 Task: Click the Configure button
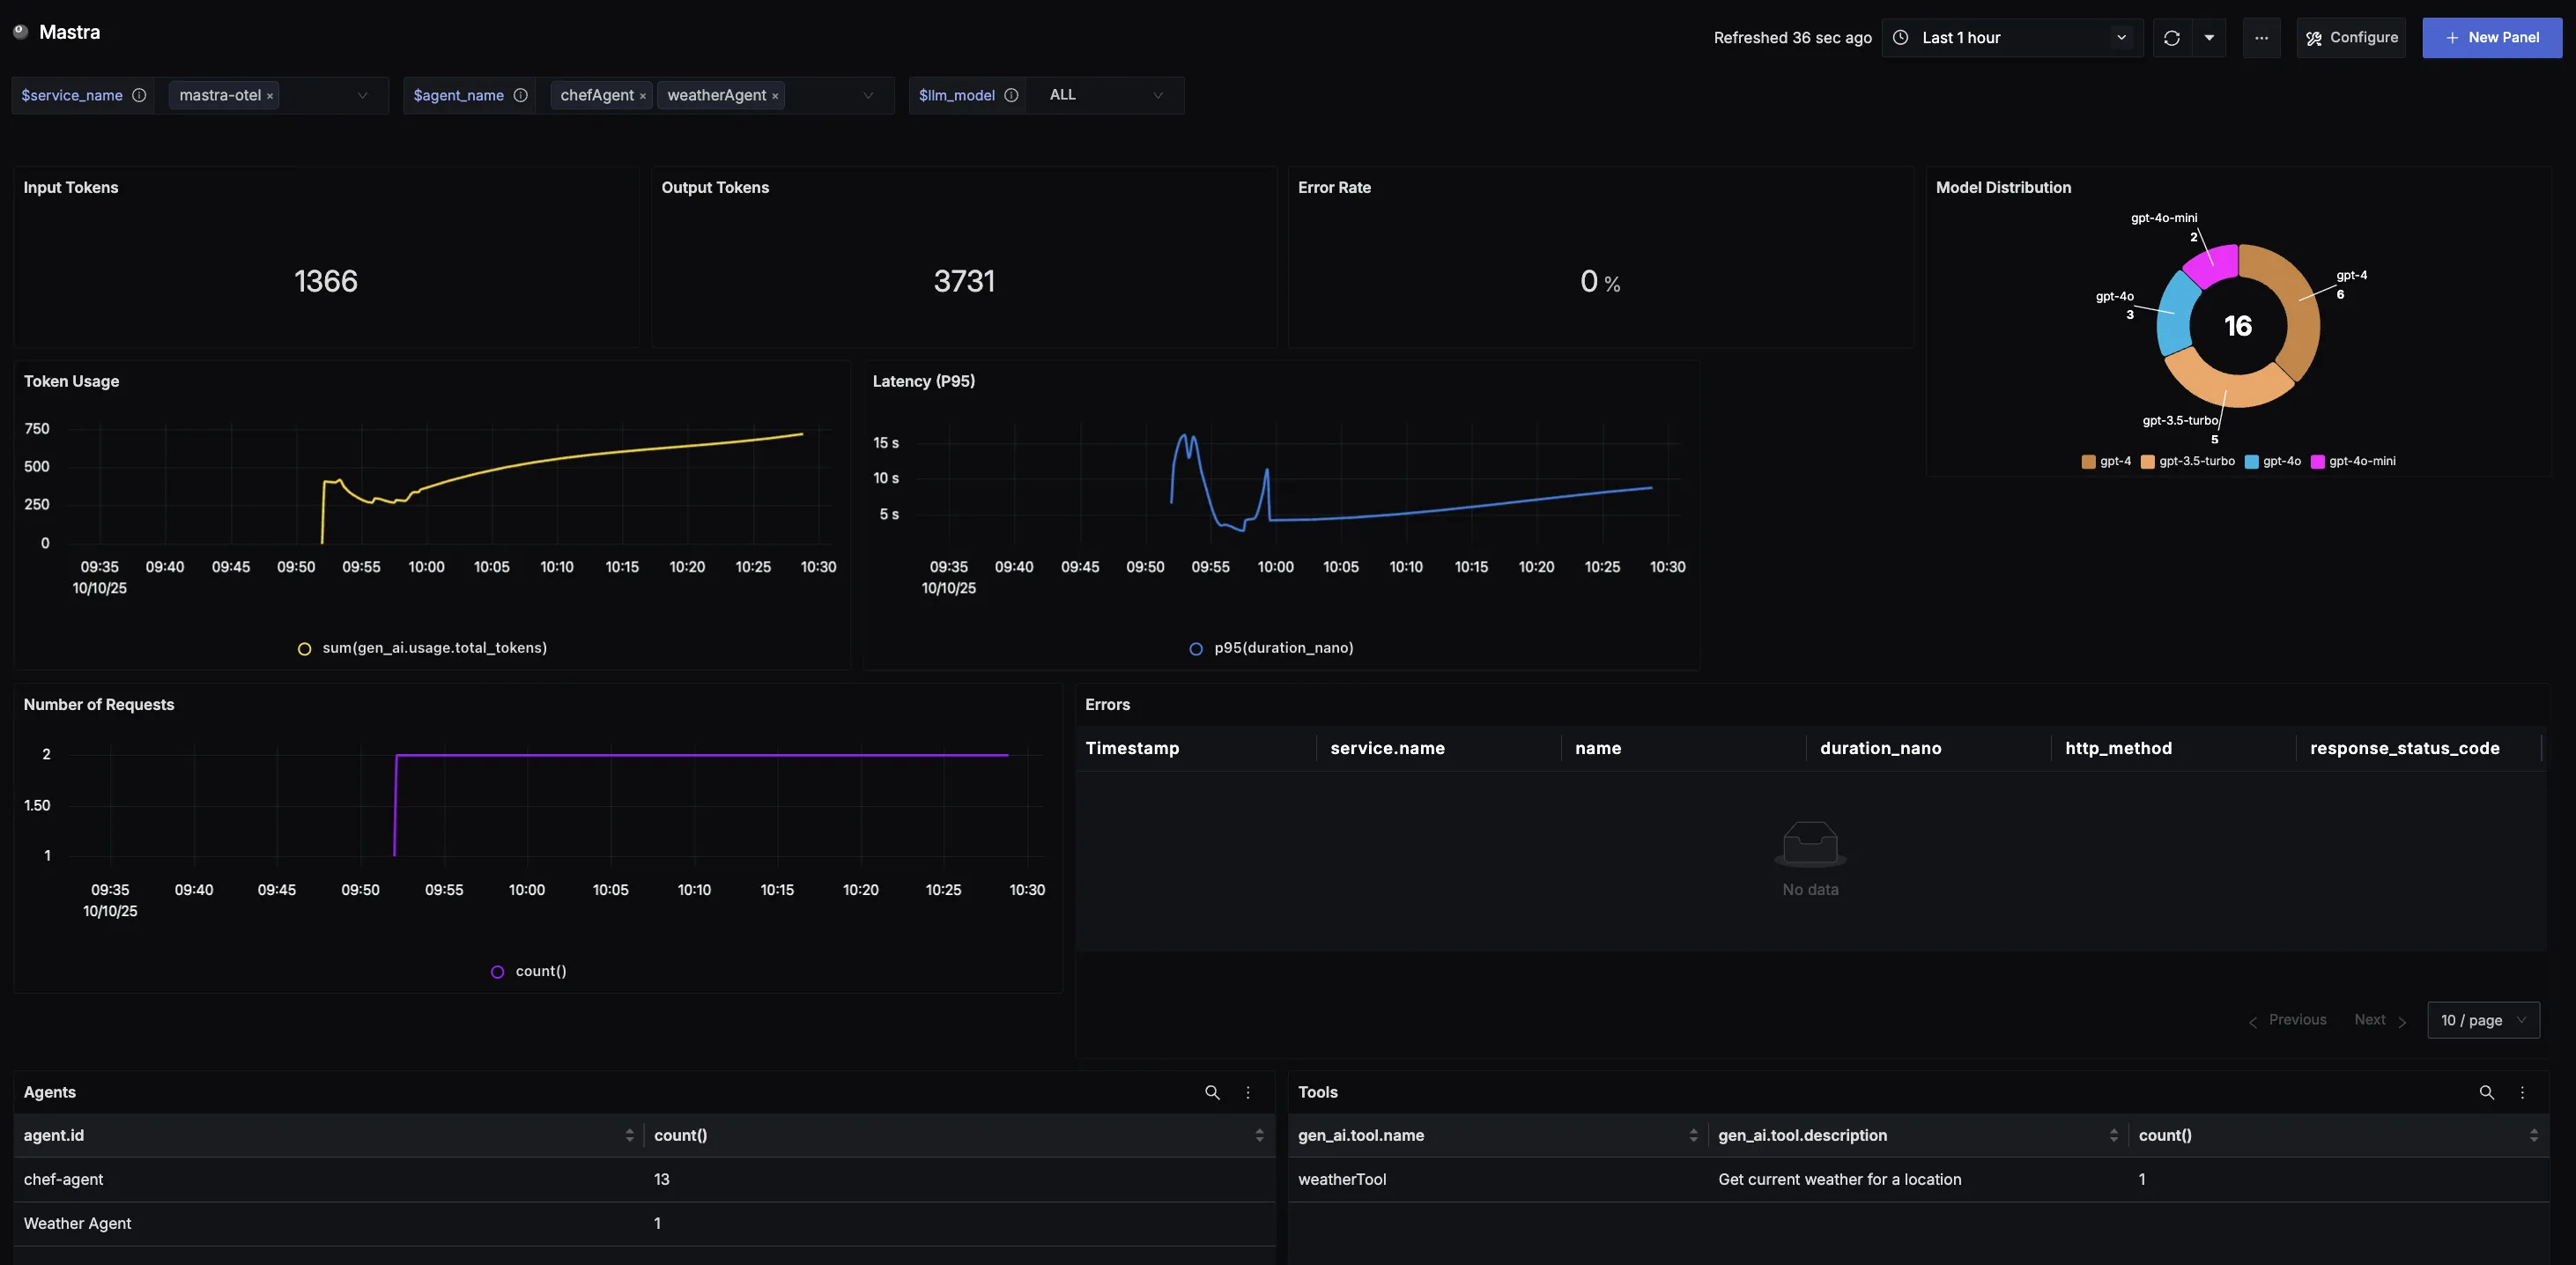click(x=2351, y=38)
